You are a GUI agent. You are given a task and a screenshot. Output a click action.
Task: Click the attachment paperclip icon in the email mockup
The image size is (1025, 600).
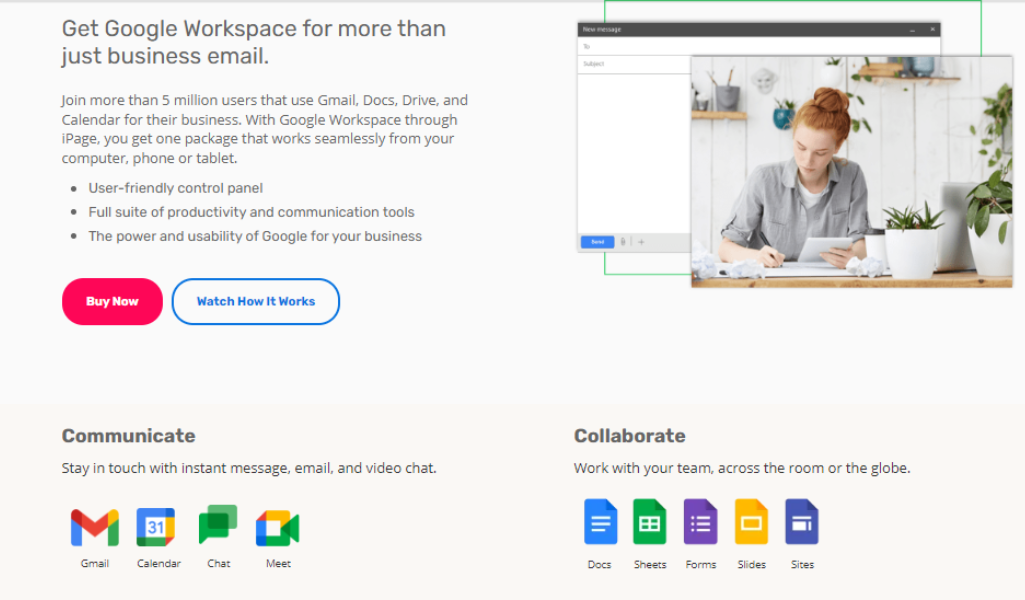click(623, 242)
